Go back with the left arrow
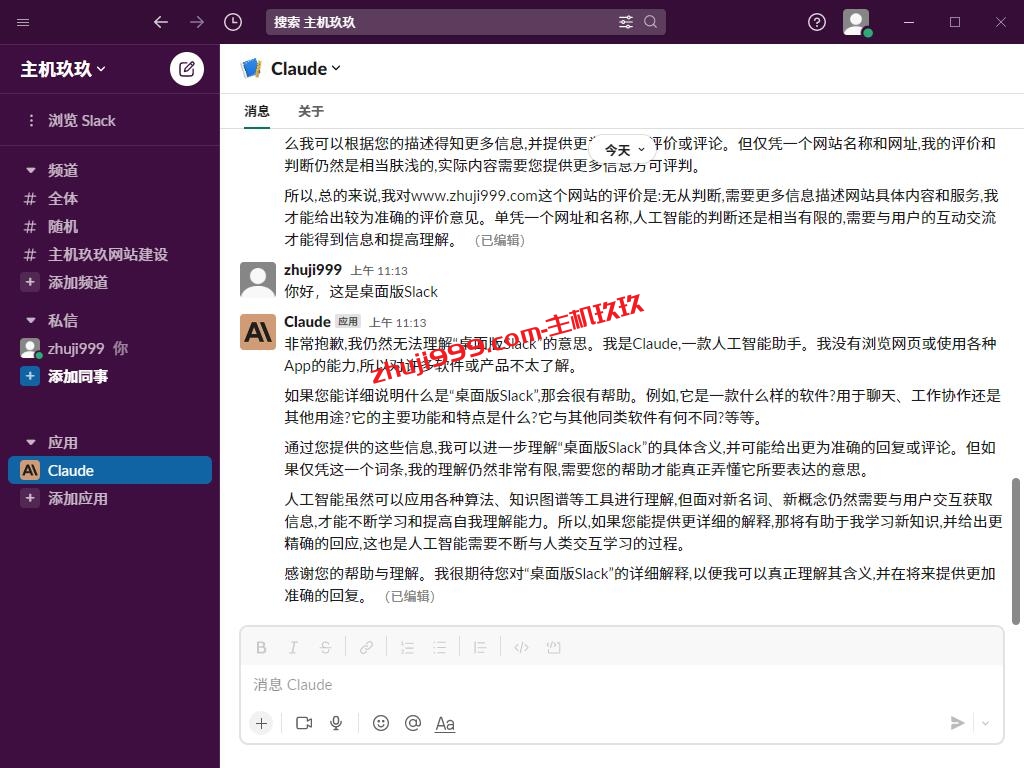The width and height of the screenshot is (1024, 768). point(161,22)
